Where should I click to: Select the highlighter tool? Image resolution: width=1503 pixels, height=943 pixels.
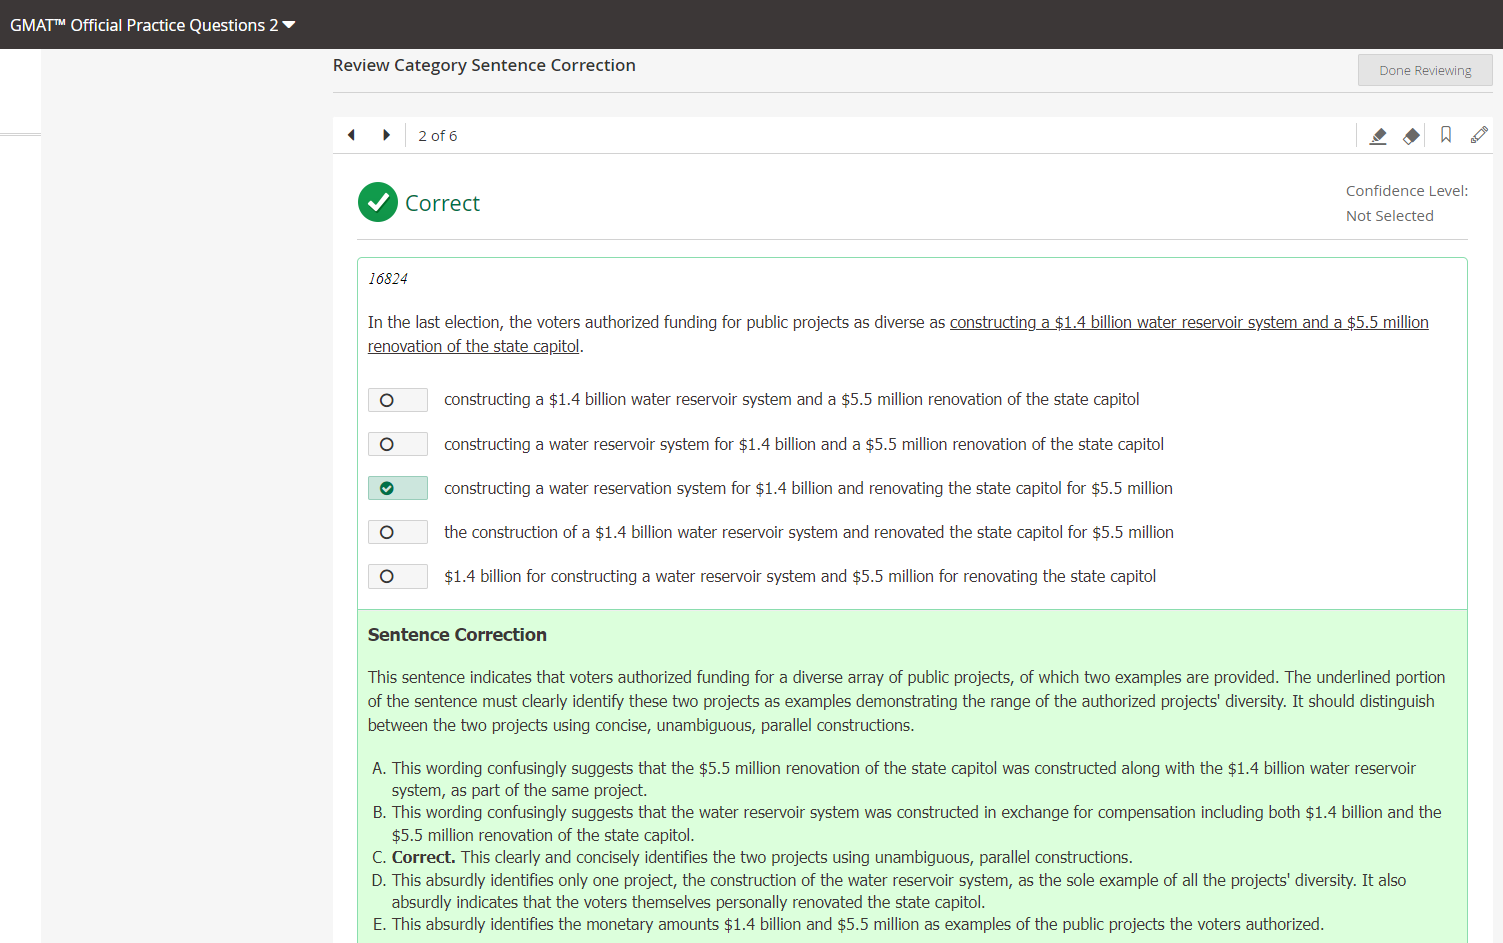pyautogui.click(x=1378, y=136)
